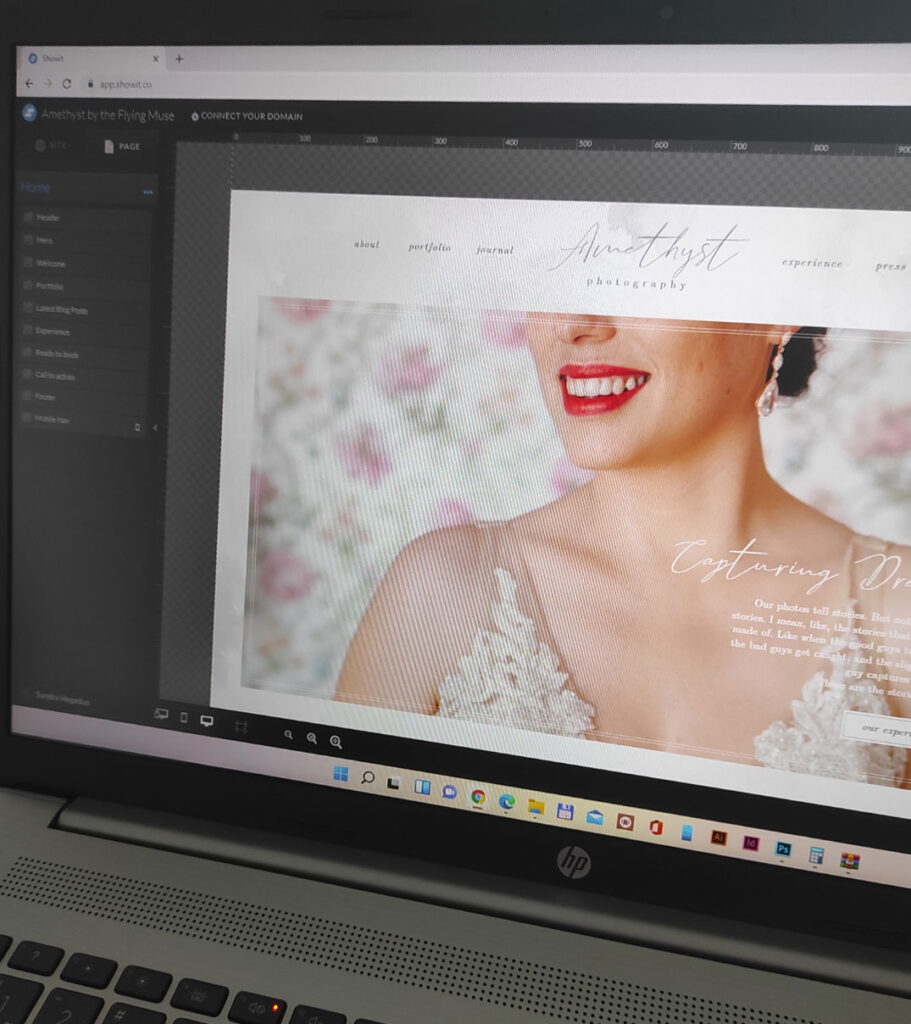This screenshot has width=911, height=1024.
Task: Select the 'Our photos tell stories' paragraph
Action: tap(822, 647)
